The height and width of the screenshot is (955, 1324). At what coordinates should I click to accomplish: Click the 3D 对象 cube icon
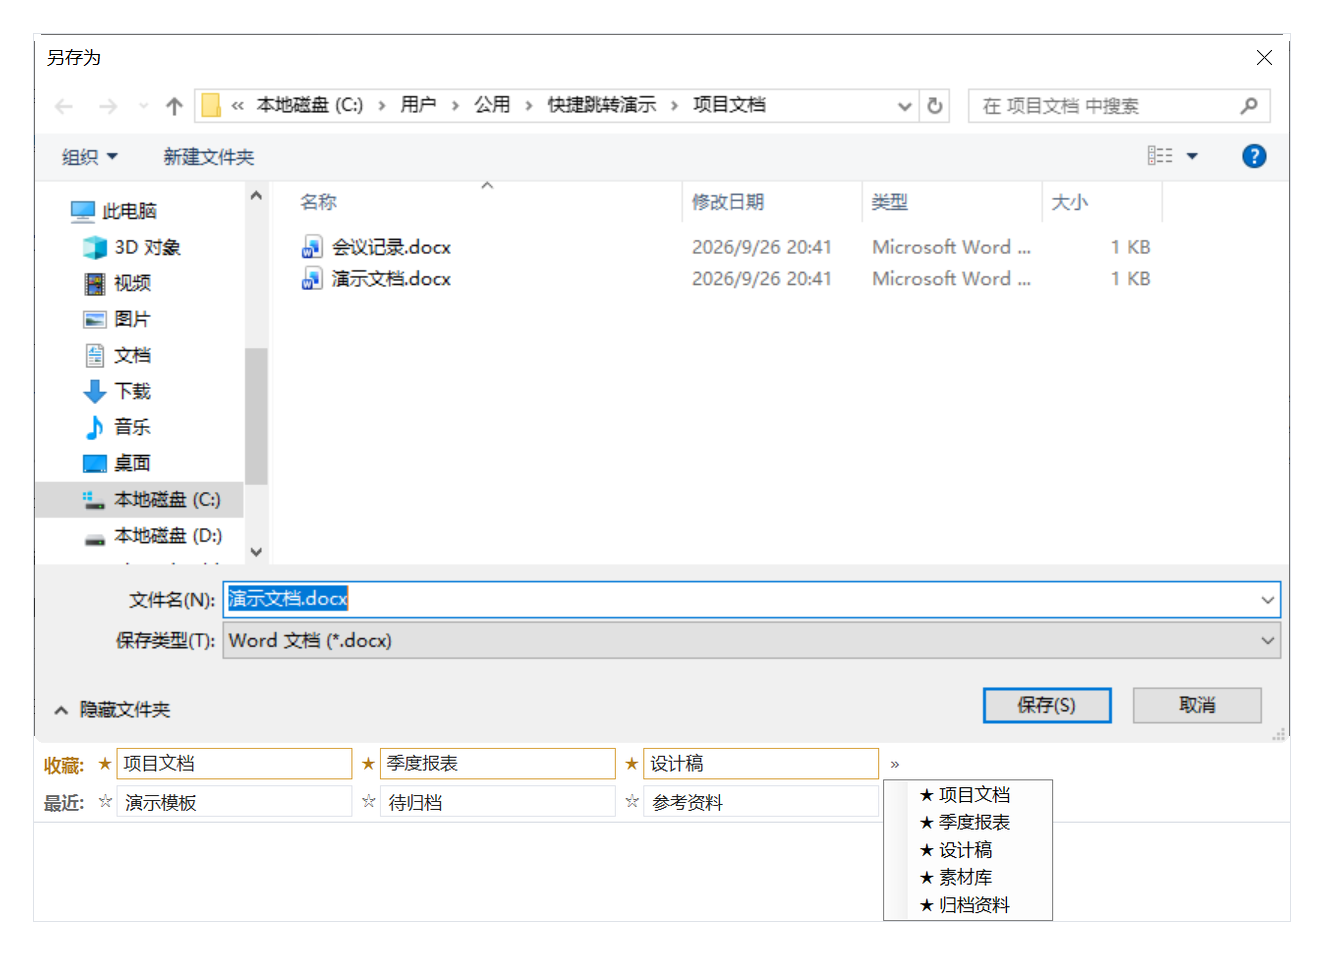(x=95, y=247)
